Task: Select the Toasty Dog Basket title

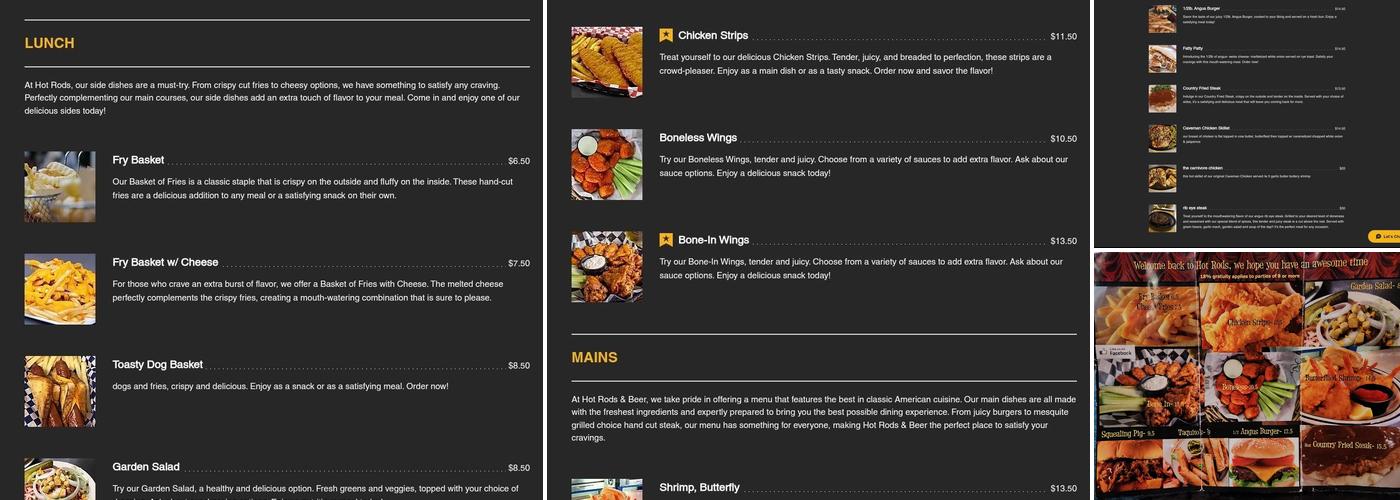Action: click(157, 365)
